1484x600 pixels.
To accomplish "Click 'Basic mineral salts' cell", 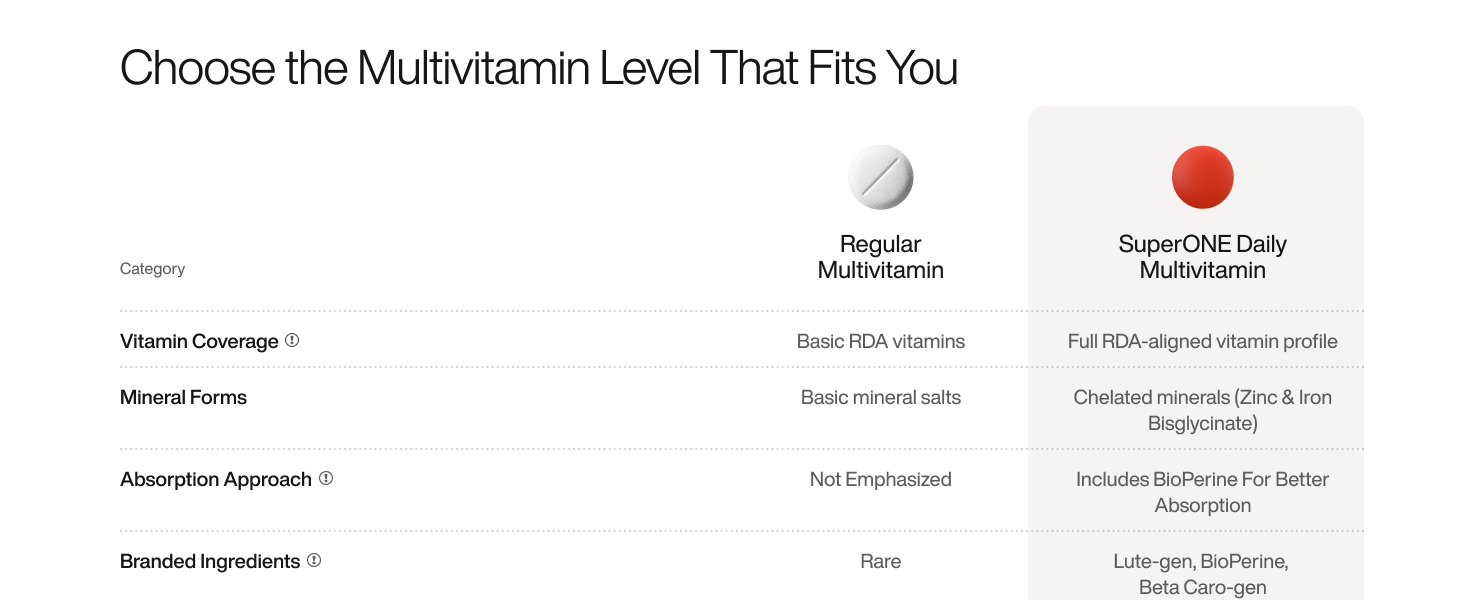I will pyautogui.click(x=881, y=397).
